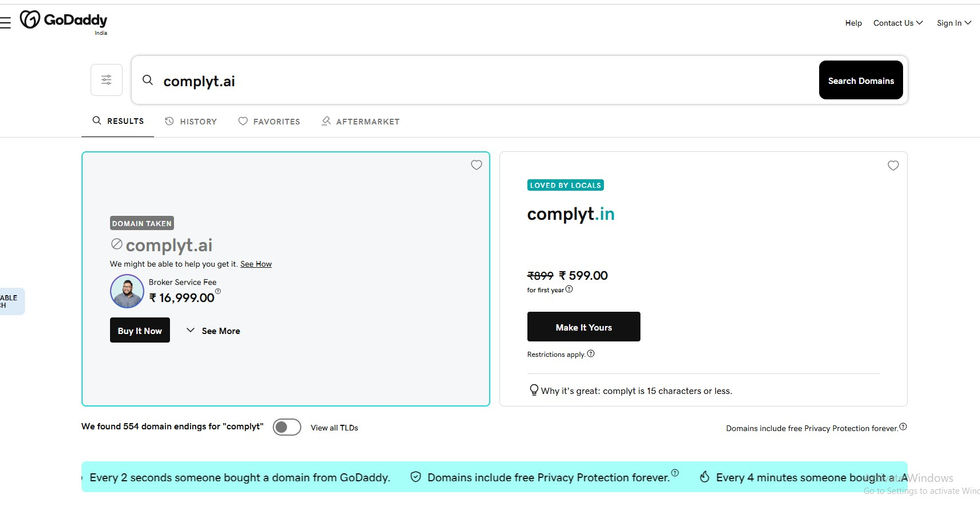Image resolution: width=980 pixels, height=507 pixels.
Task: Click the ₹ 16,999.00 broker fee
Action: pos(181,298)
